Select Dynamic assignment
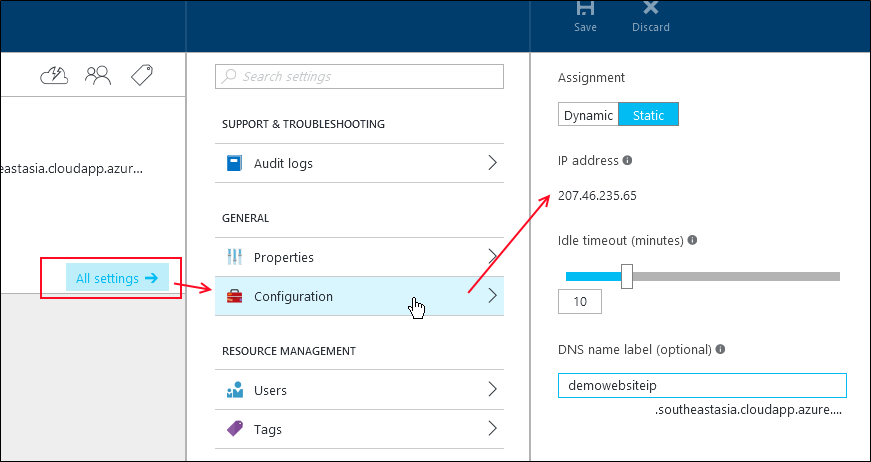Image resolution: width=871 pixels, height=462 pixels. tap(588, 115)
